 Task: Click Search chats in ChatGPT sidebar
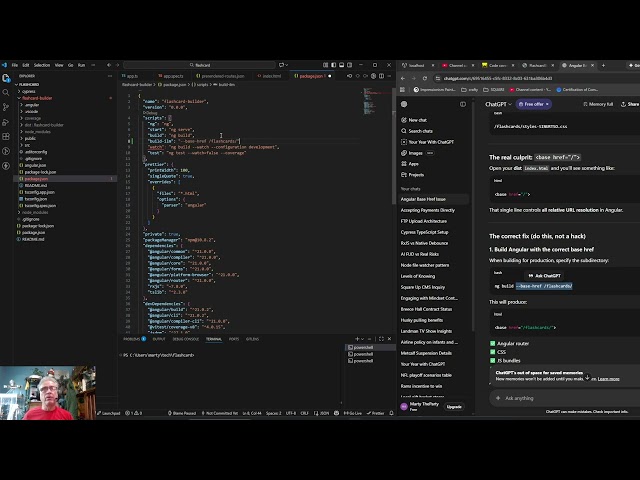(420, 131)
